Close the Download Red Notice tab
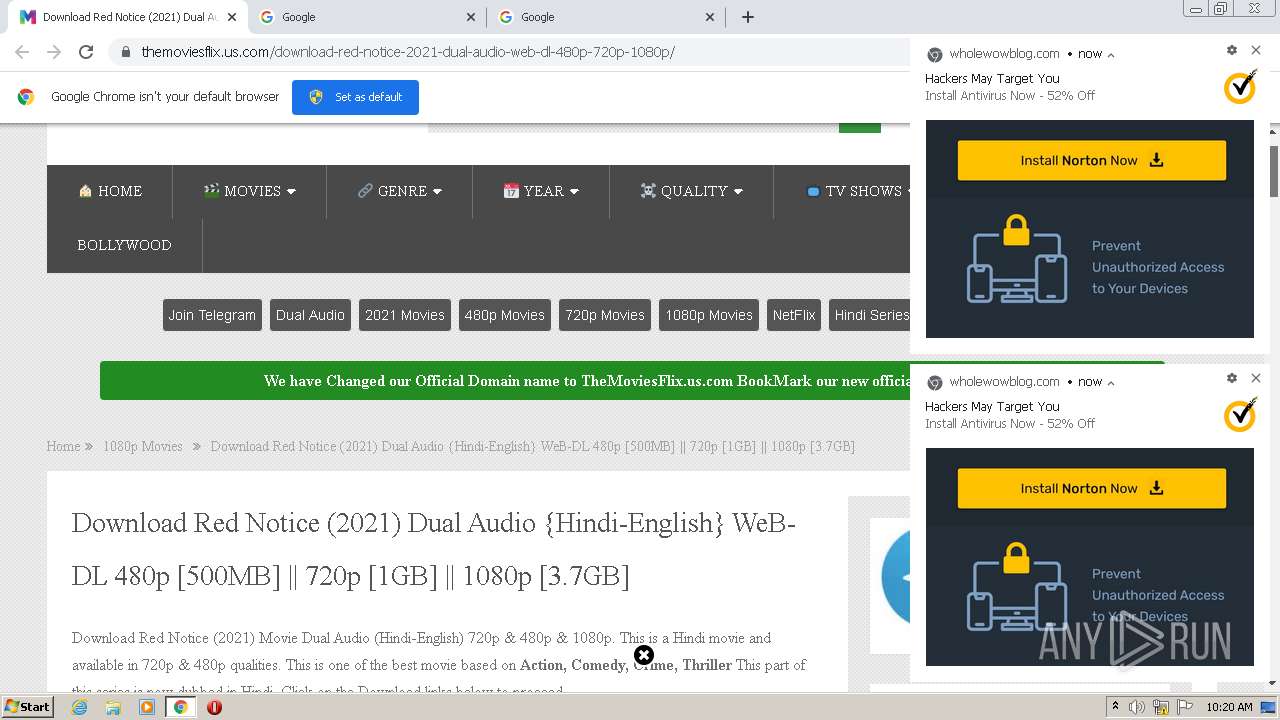Screen dimensions: 1280x720 [x=232, y=17]
